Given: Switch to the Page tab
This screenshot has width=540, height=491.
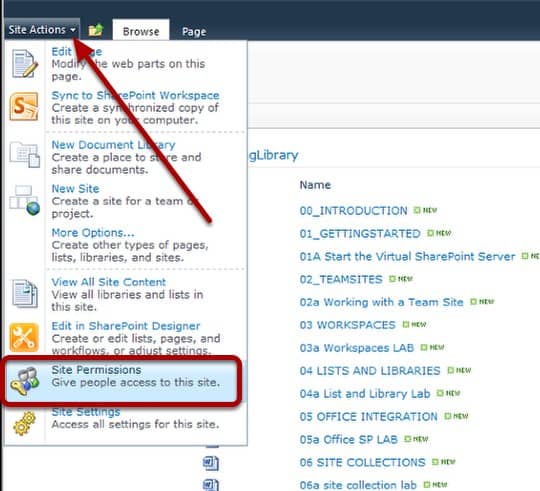Looking at the screenshot, I should coord(194,32).
